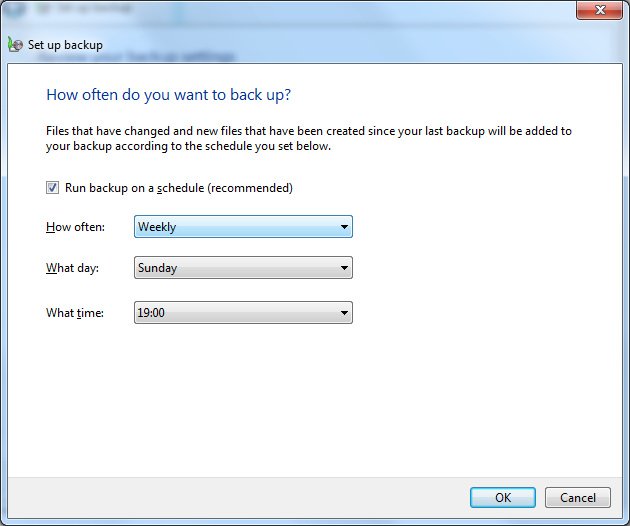
Task: Close the backup dialog with red X
Action: (x=600, y=10)
